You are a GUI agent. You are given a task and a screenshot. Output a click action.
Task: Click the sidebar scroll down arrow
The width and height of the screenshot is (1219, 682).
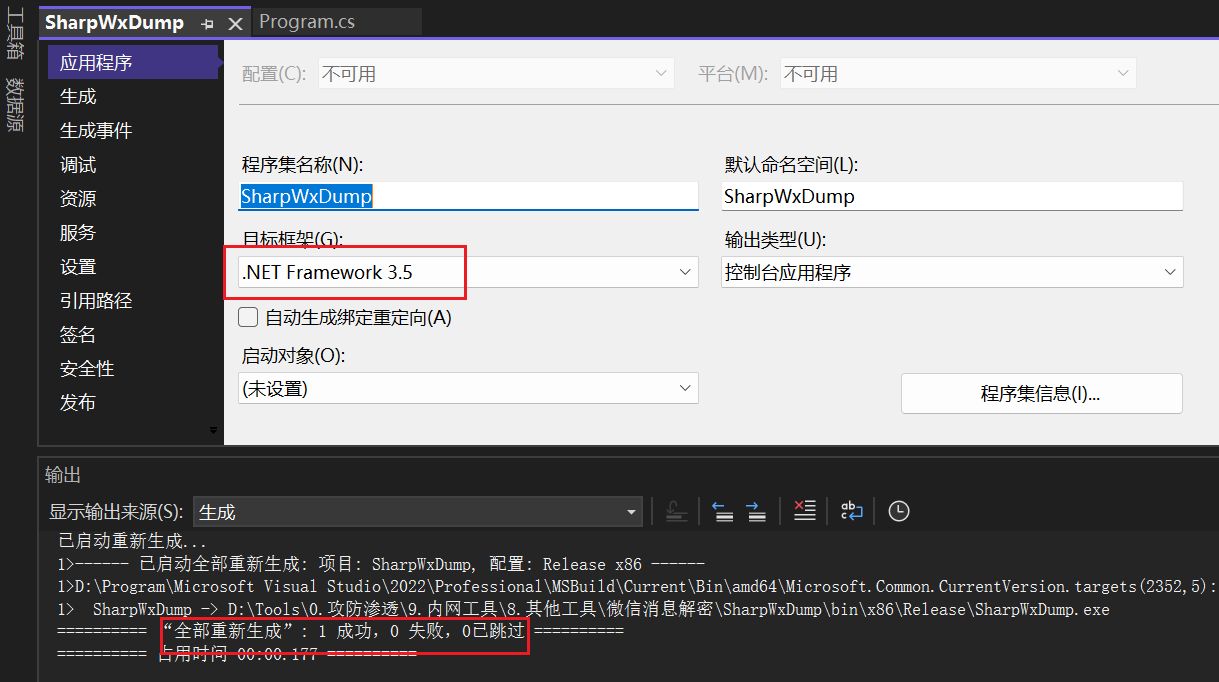(x=212, y=431)
